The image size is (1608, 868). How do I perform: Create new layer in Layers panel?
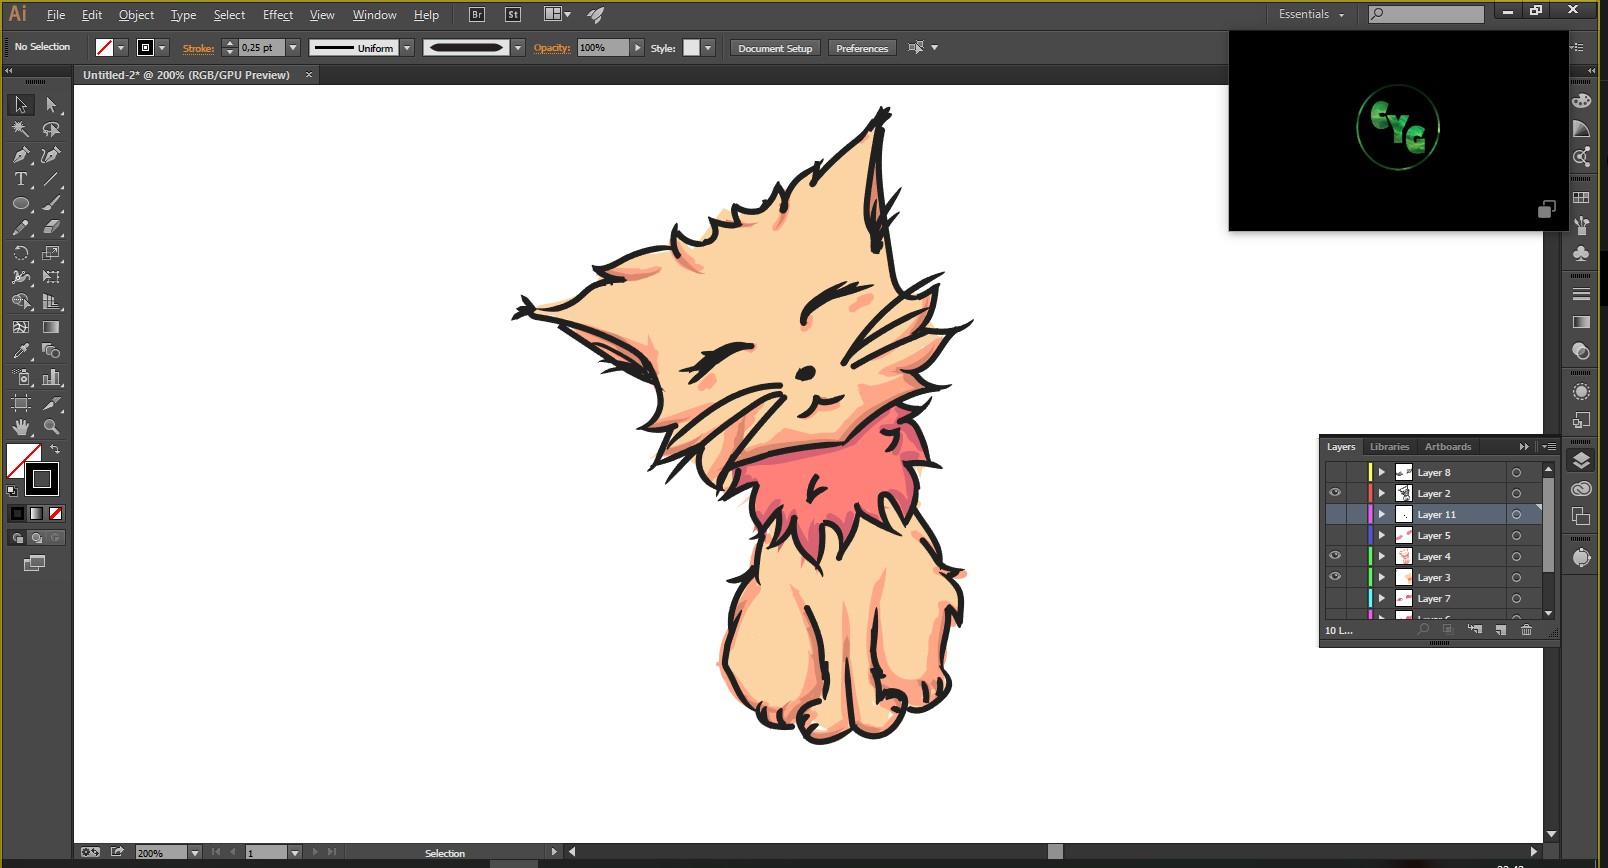point(1500,630)
